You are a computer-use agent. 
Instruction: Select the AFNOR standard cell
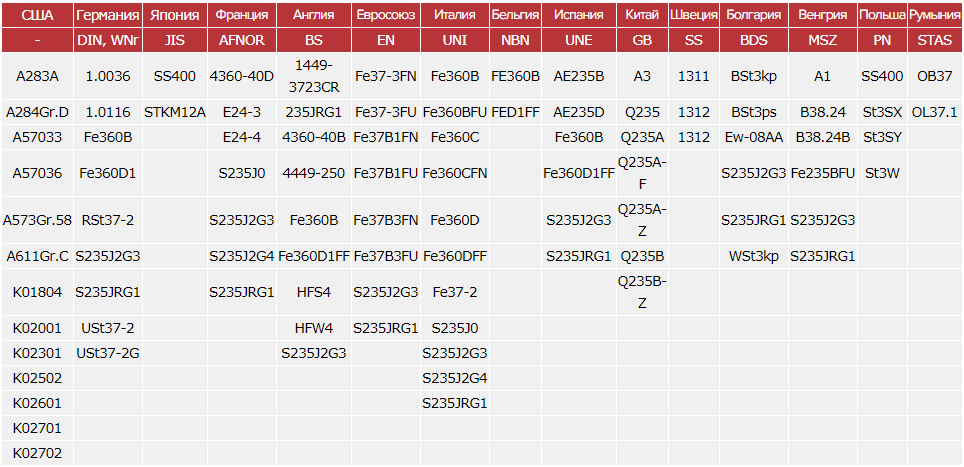(x=241, y=41)
